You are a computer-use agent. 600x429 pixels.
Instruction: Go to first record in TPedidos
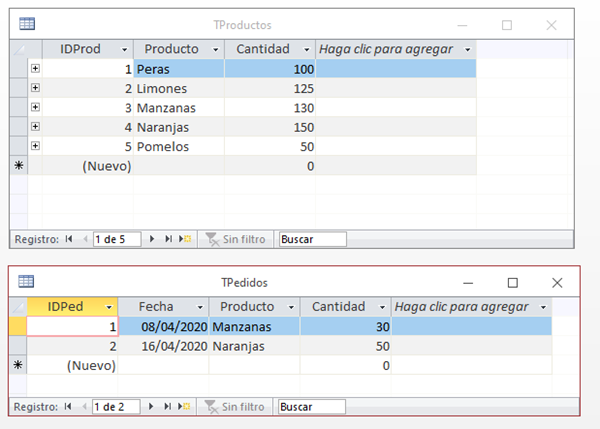68,406
